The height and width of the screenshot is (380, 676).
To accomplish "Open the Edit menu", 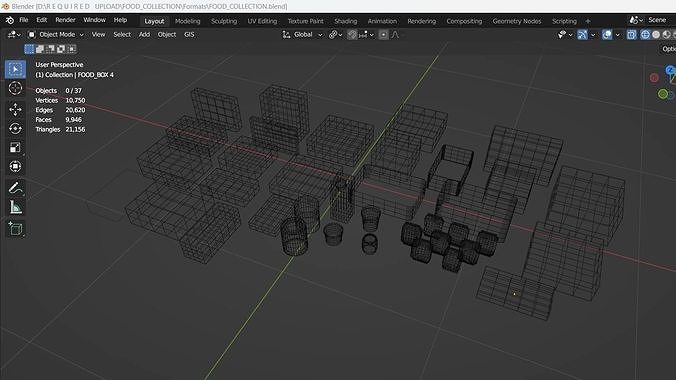I will [42, 20].
